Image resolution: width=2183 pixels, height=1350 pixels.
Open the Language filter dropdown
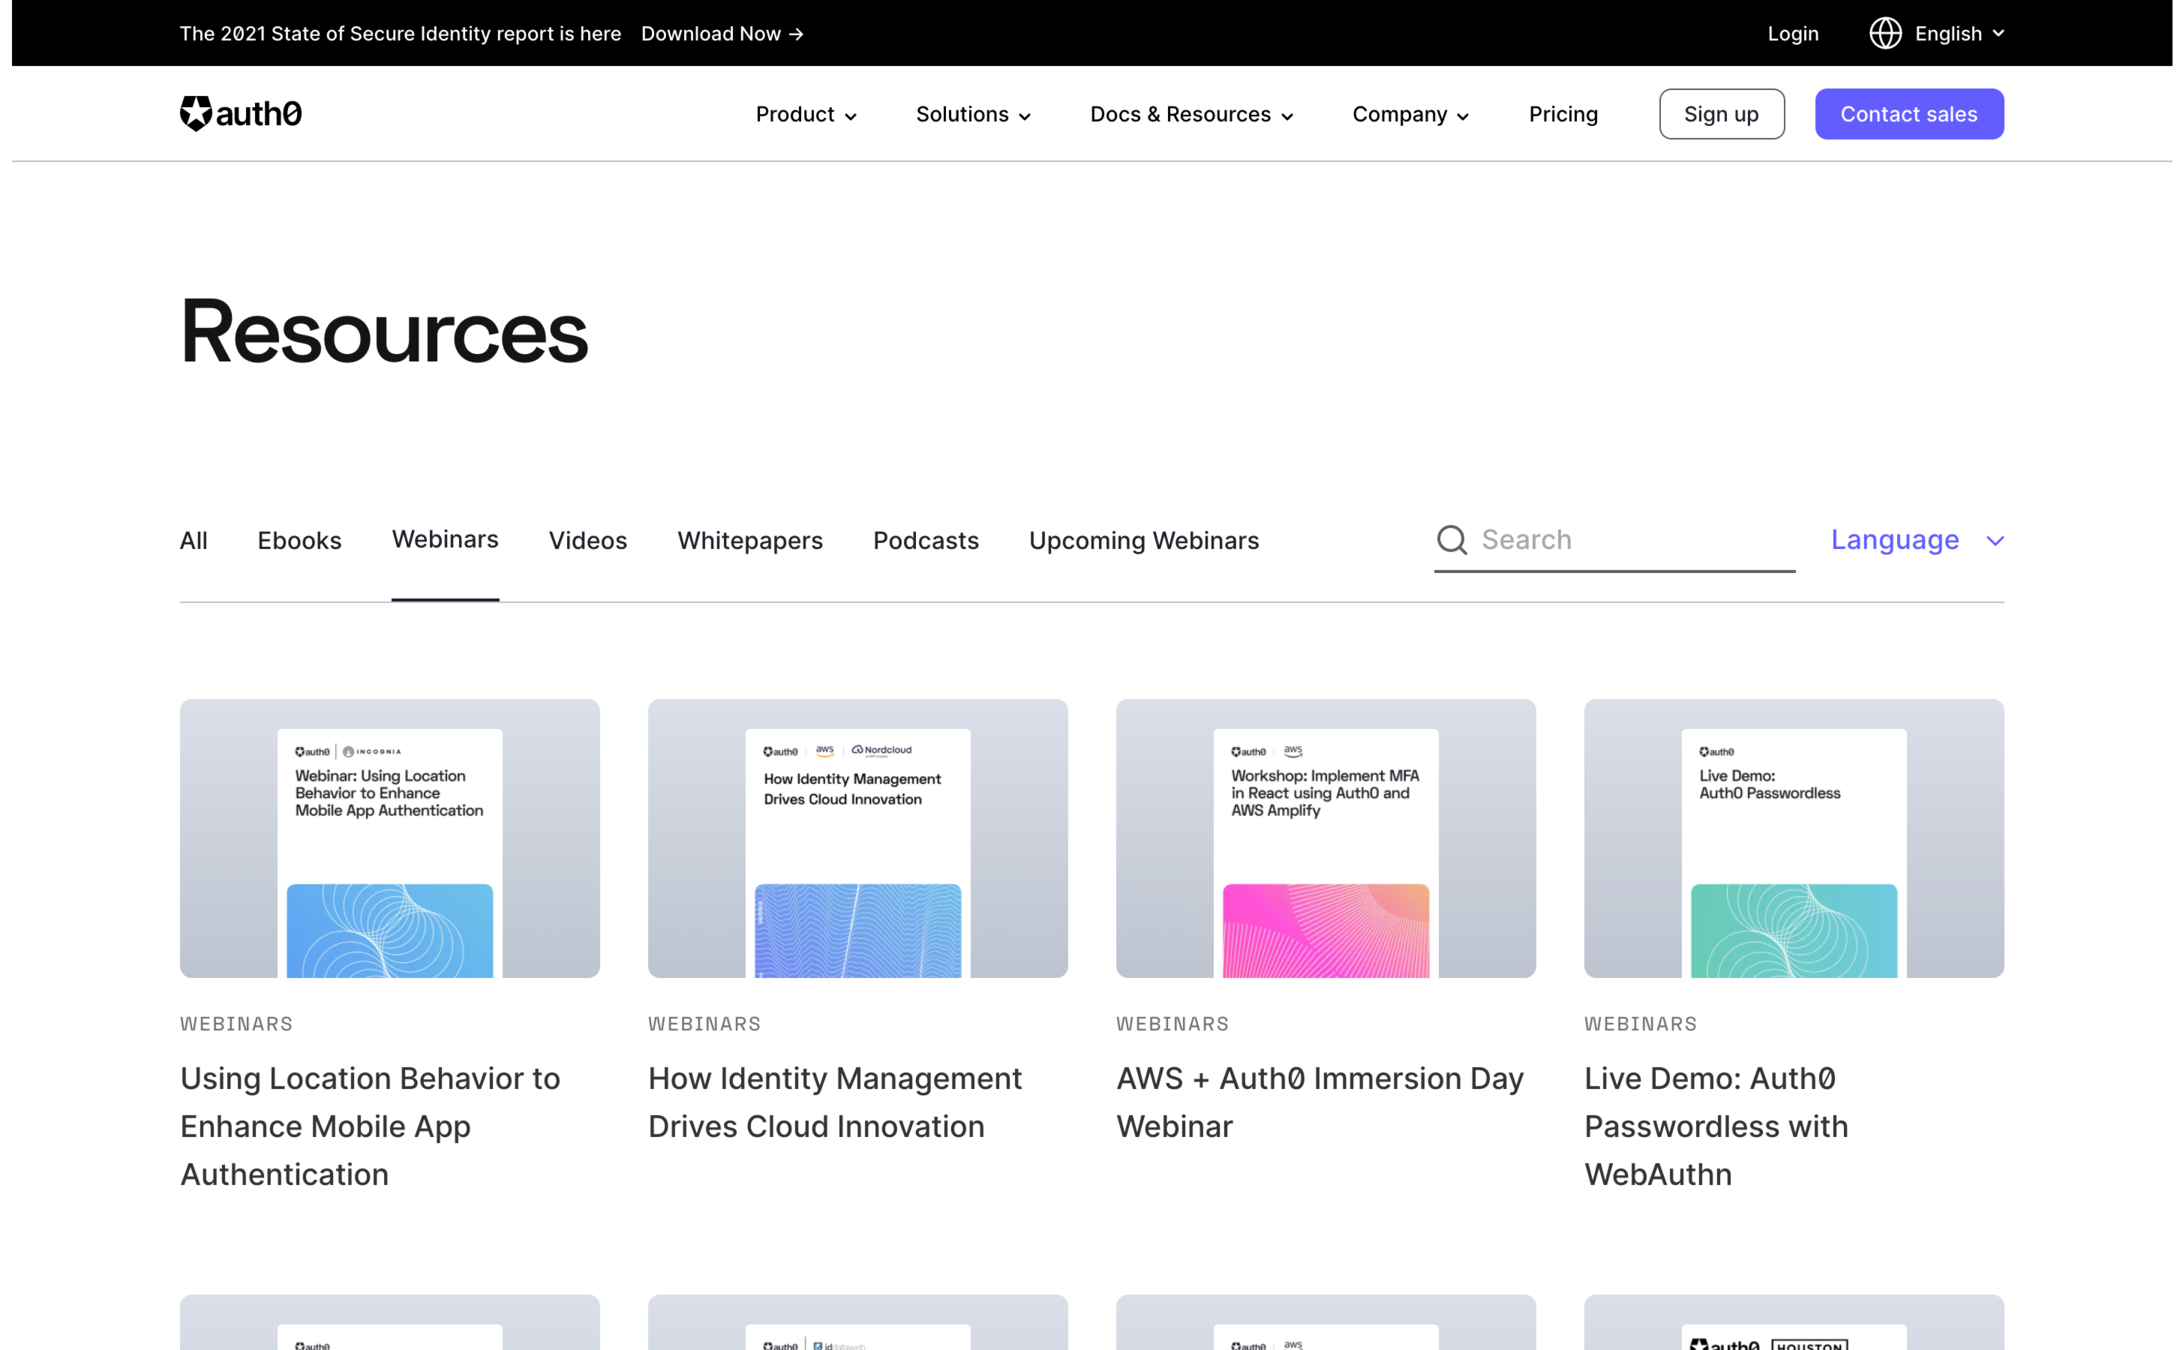1917,540
